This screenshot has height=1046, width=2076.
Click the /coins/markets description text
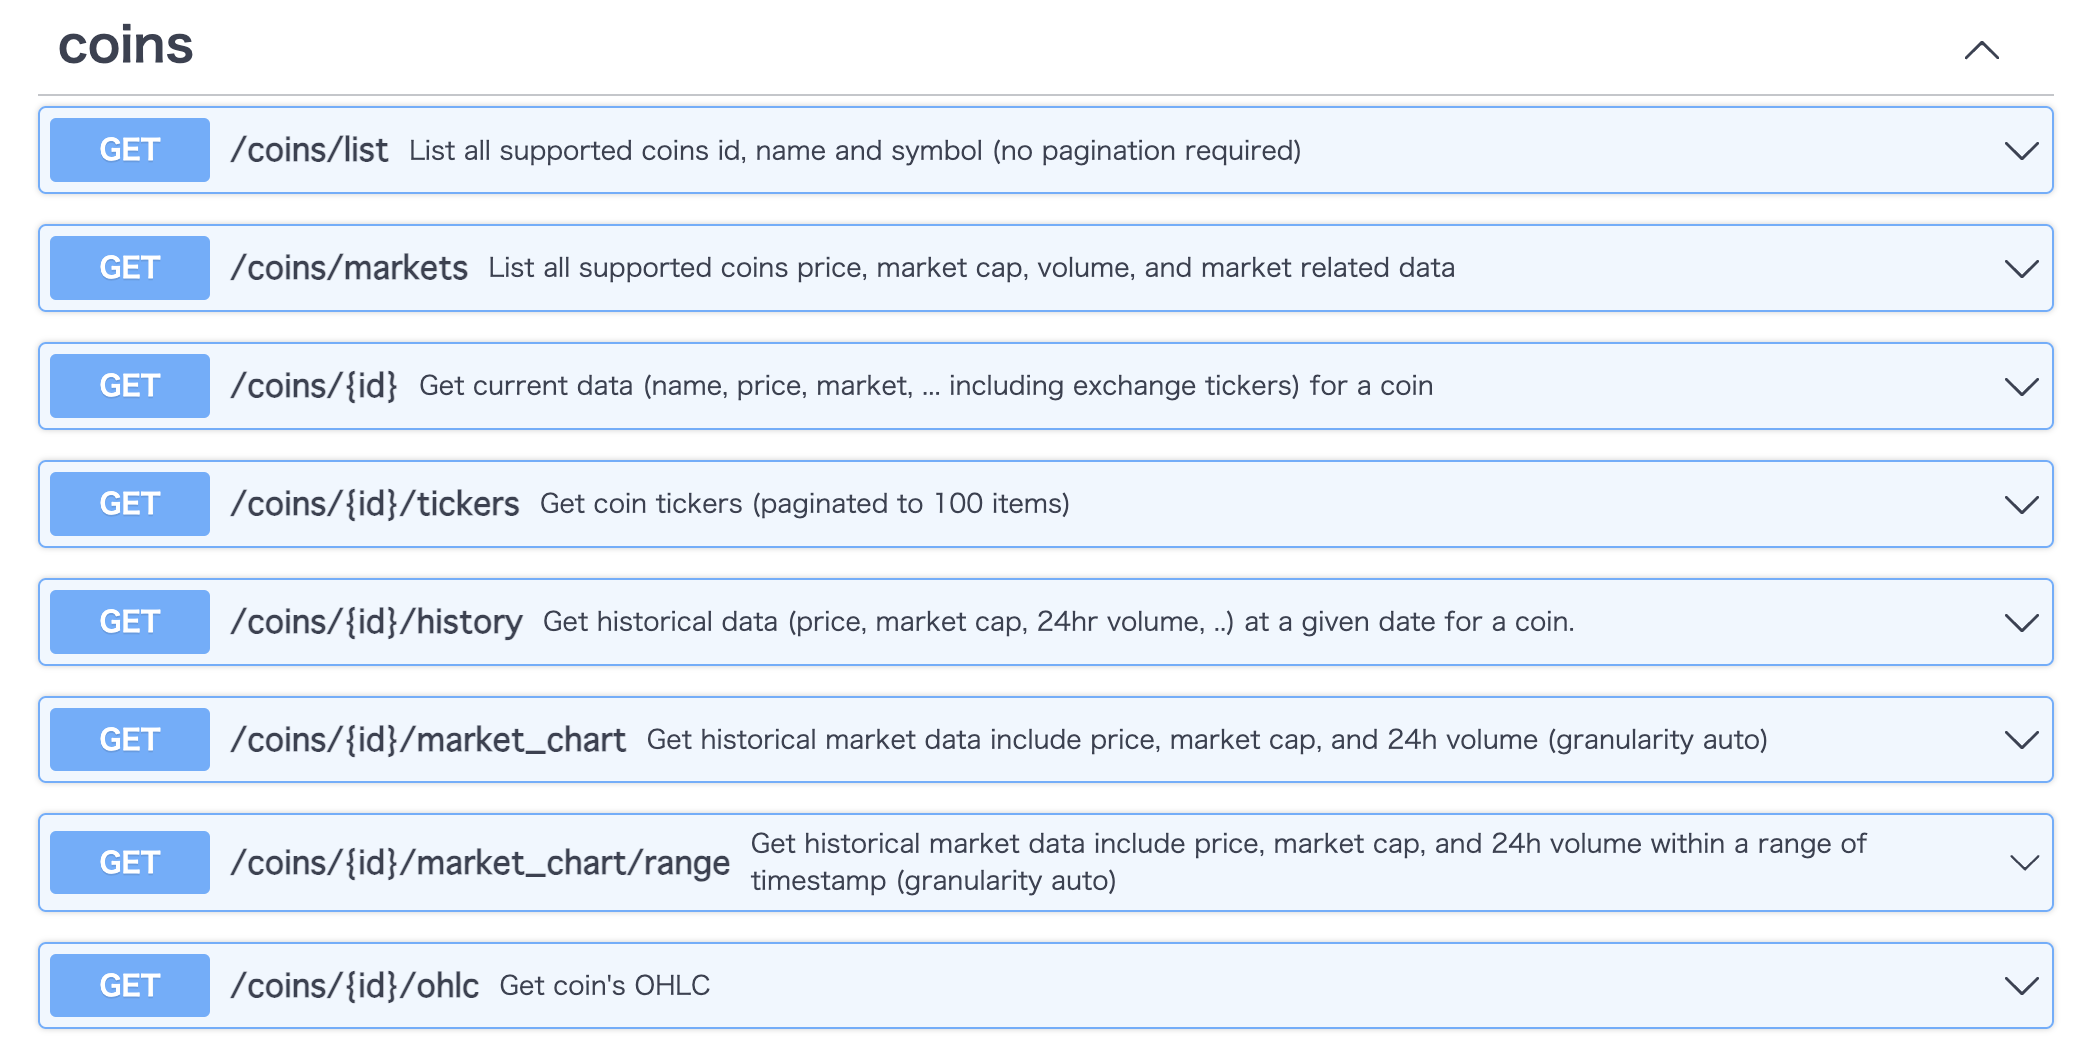(971, 267)
